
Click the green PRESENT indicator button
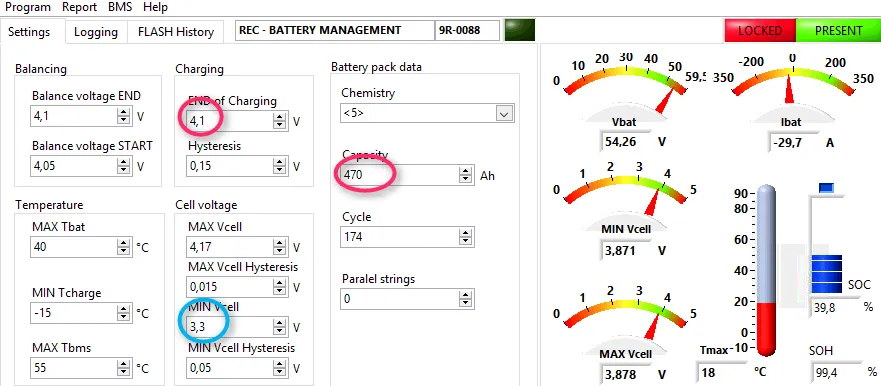838,30
